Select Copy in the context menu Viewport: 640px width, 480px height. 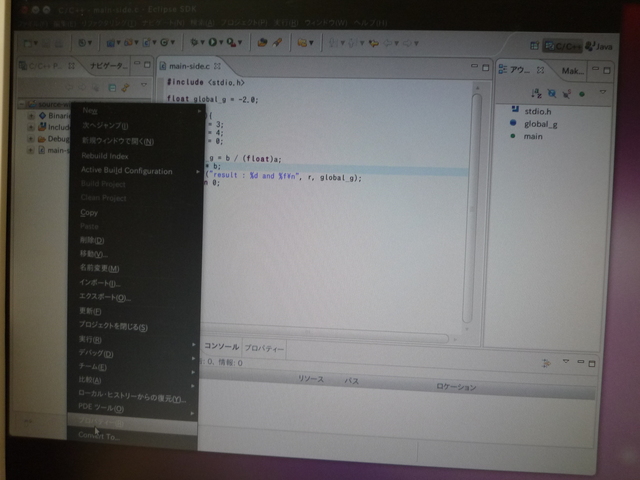(89, 212)
